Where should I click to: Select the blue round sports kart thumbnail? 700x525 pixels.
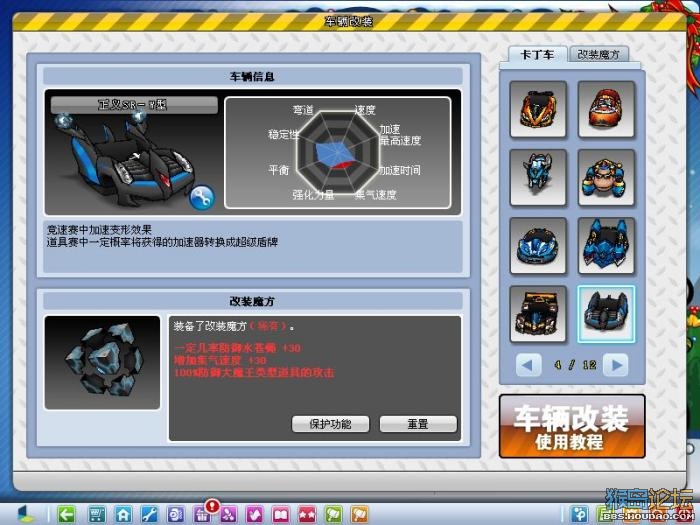click(x=538, y=246)
